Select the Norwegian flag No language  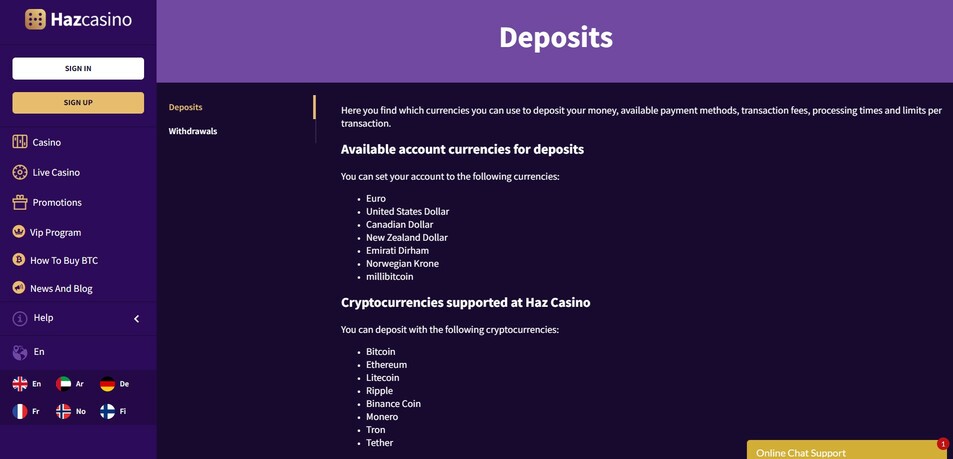(x=71, y=412)
